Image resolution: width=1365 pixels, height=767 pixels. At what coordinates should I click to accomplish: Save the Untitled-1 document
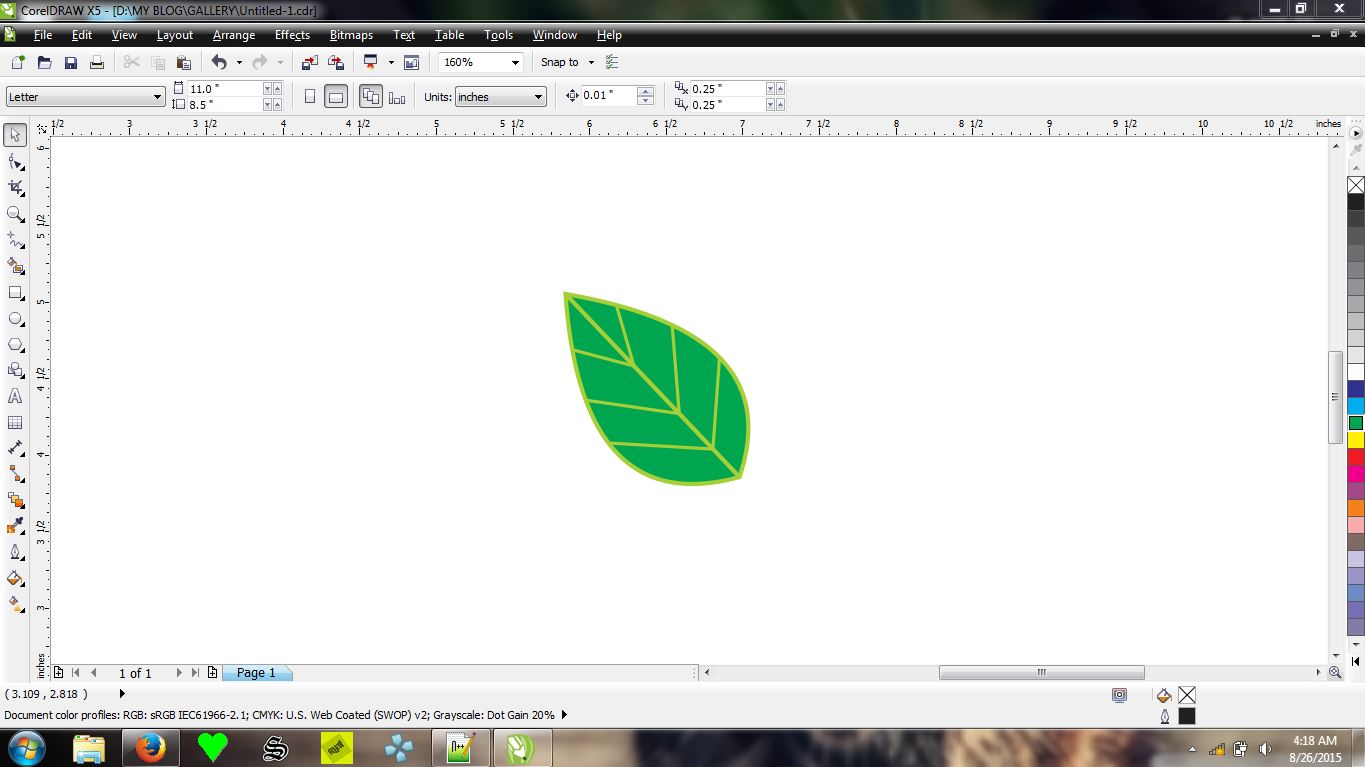coord(70,61)
